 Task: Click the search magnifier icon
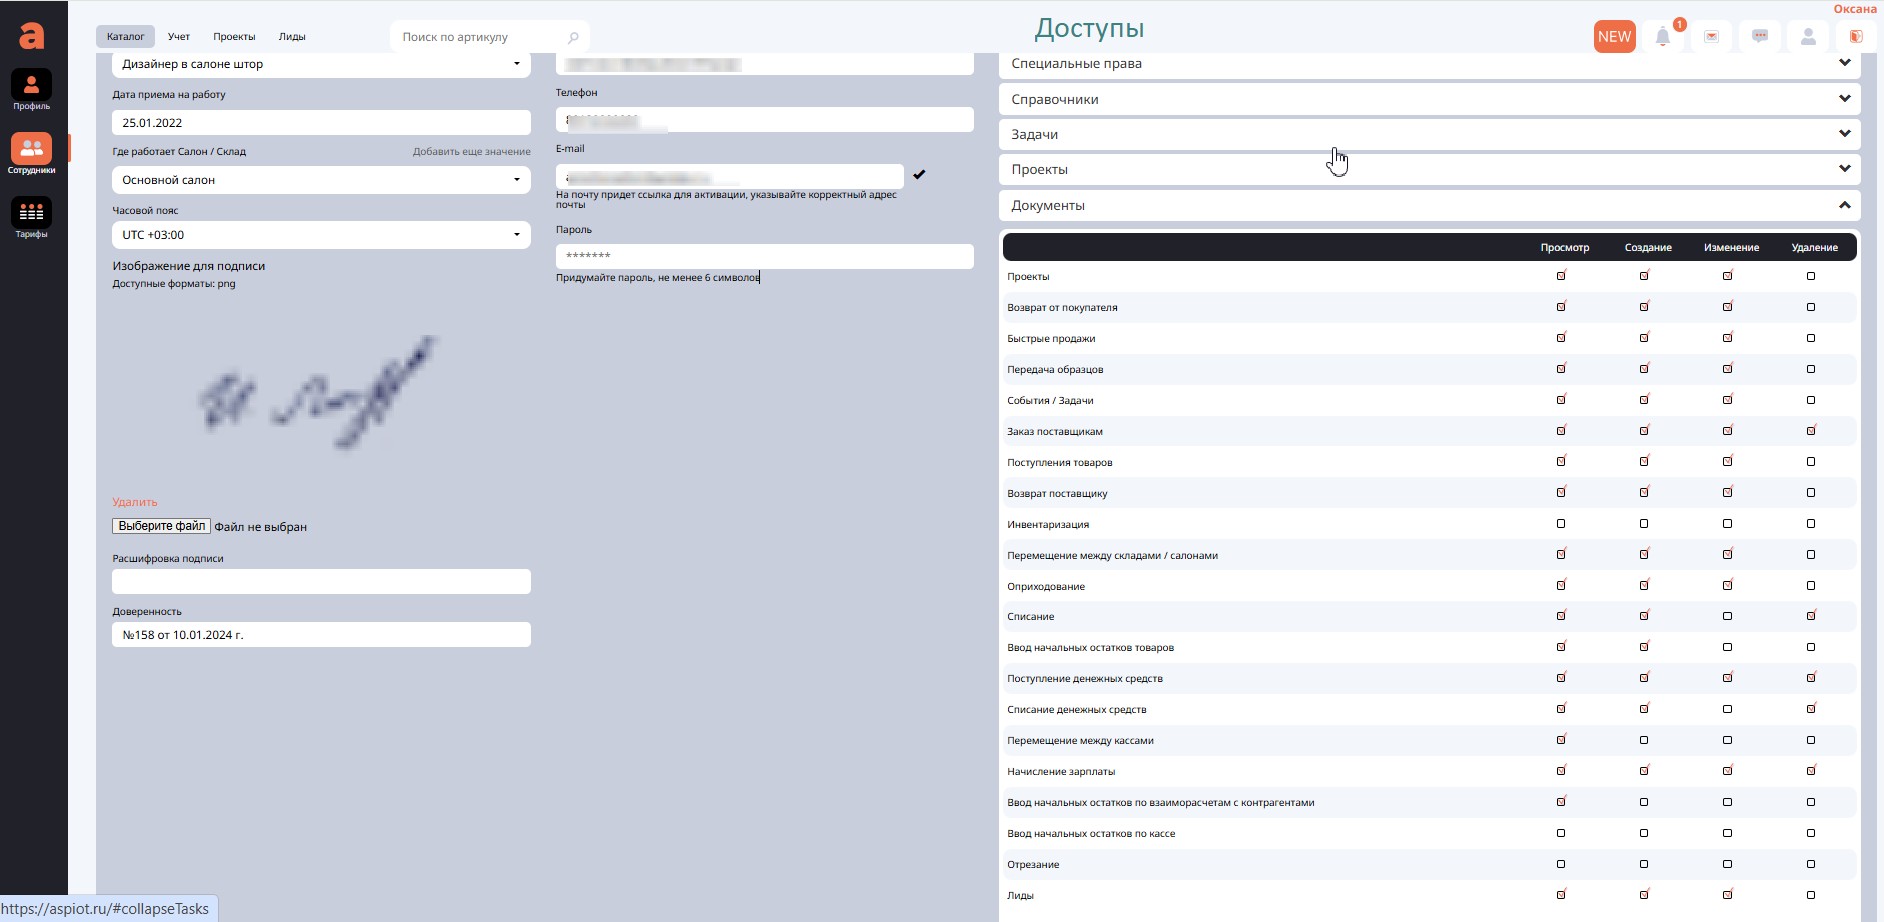click(x=573, y=38)
